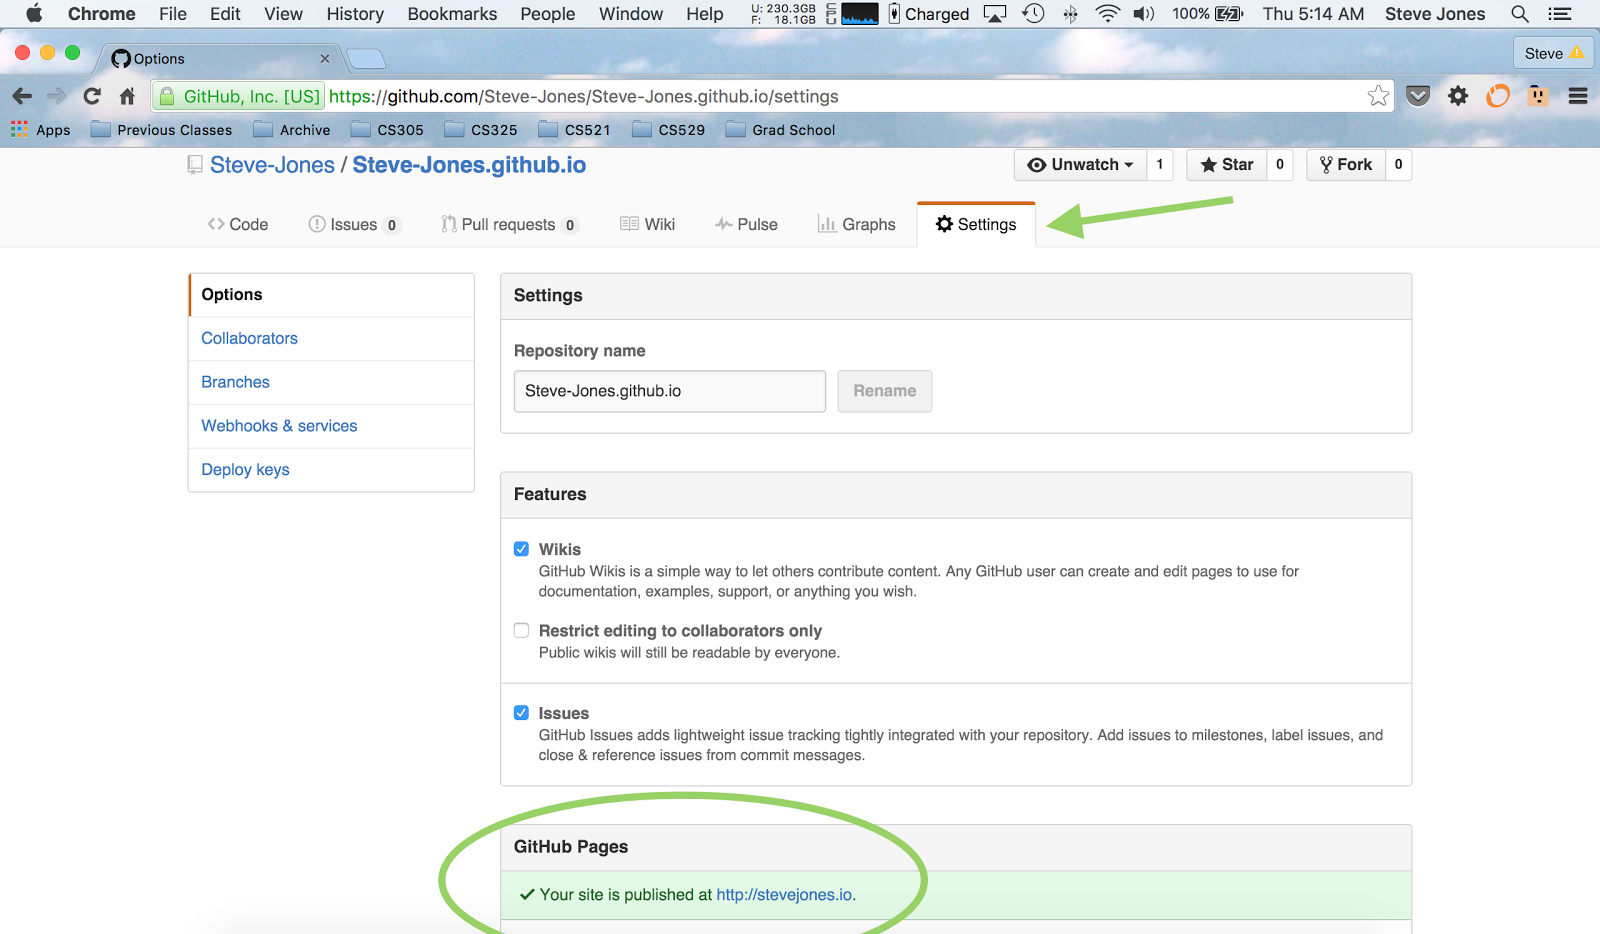Viewport: 1600px width, 934px height.
Task: Click the browser back arrow
Action: 22,96
